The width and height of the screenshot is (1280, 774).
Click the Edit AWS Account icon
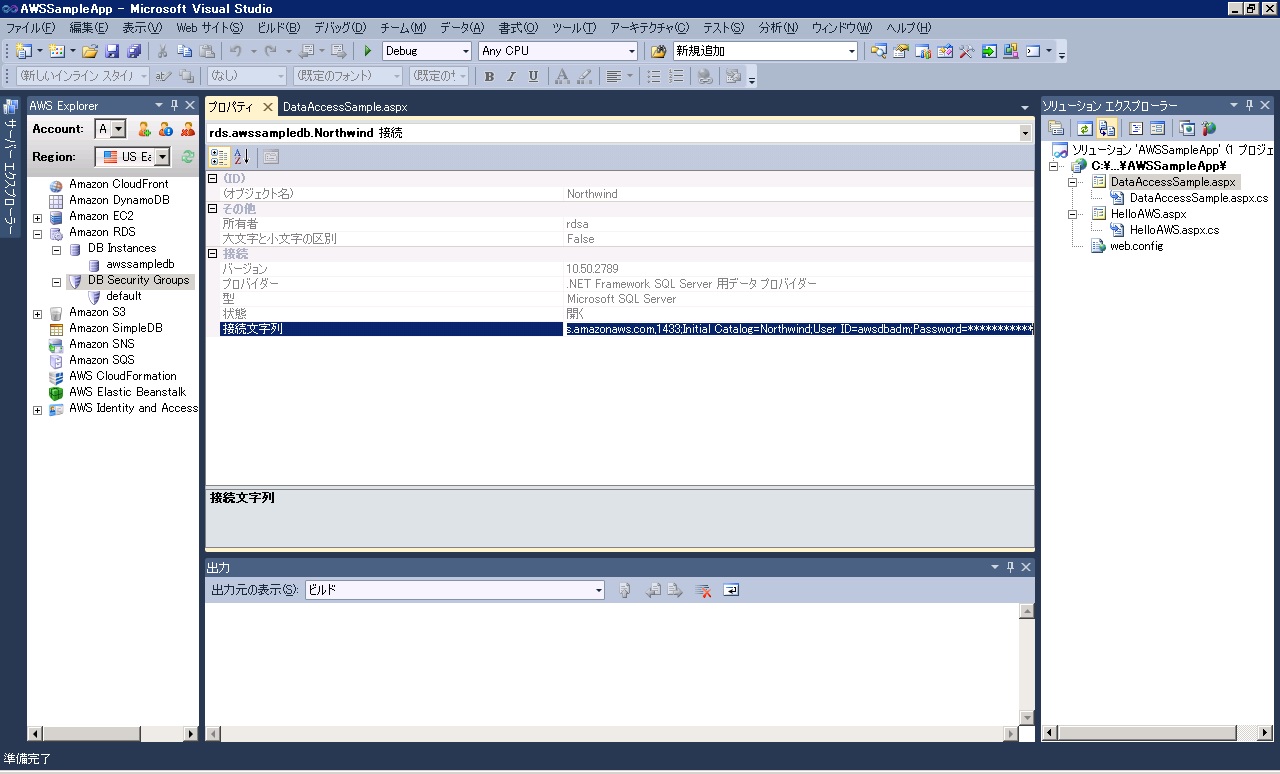click(166, 129)
